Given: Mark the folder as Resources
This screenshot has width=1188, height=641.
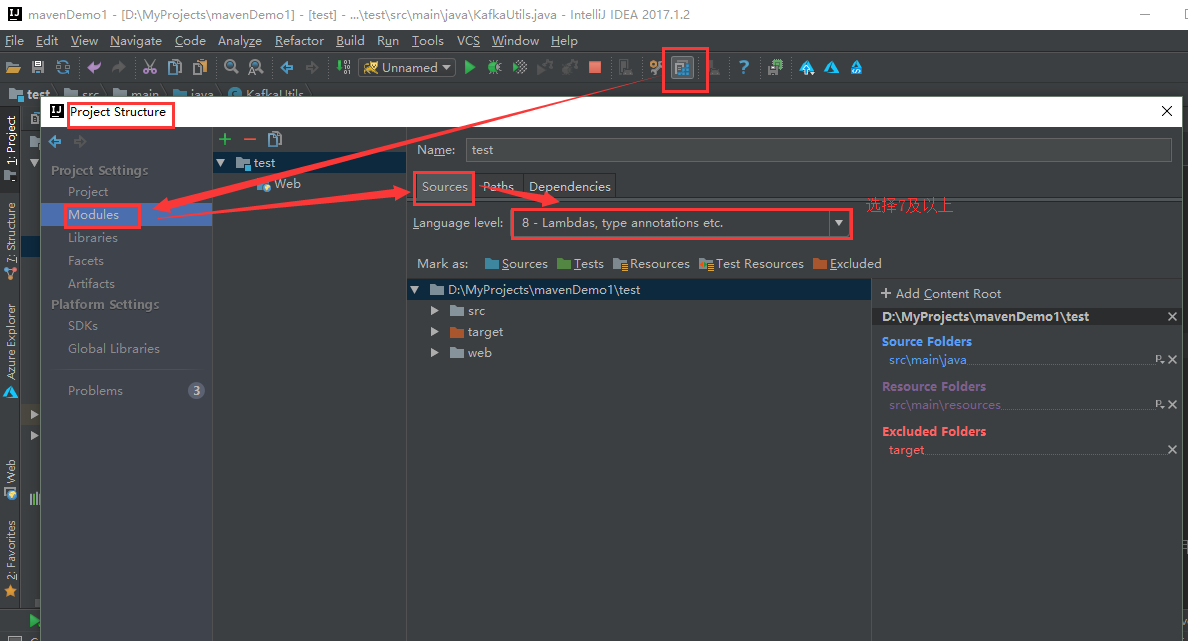Looking at the screenshot, I should [x=652, y=264].
